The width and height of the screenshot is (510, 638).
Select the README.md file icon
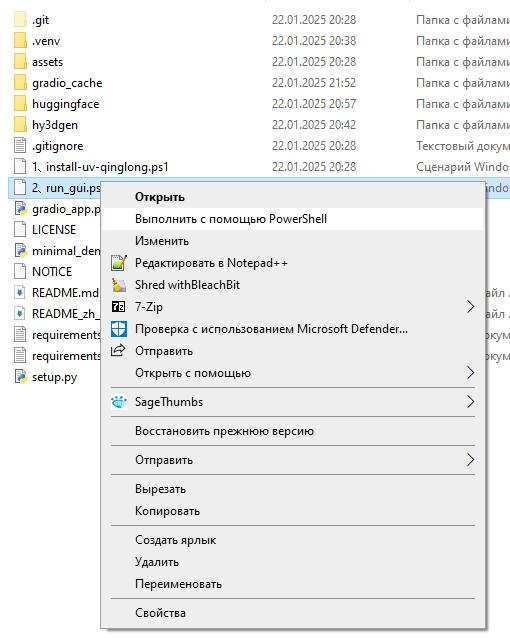pos(20,293)
